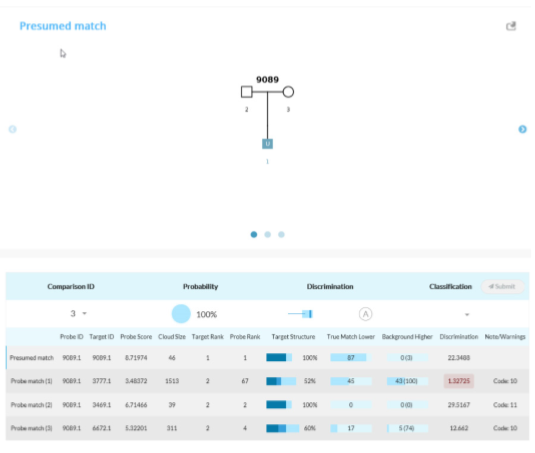The image size is (535, 453).
Task: Click the discrimination box plot slider
Action: [x=300, y=314]
